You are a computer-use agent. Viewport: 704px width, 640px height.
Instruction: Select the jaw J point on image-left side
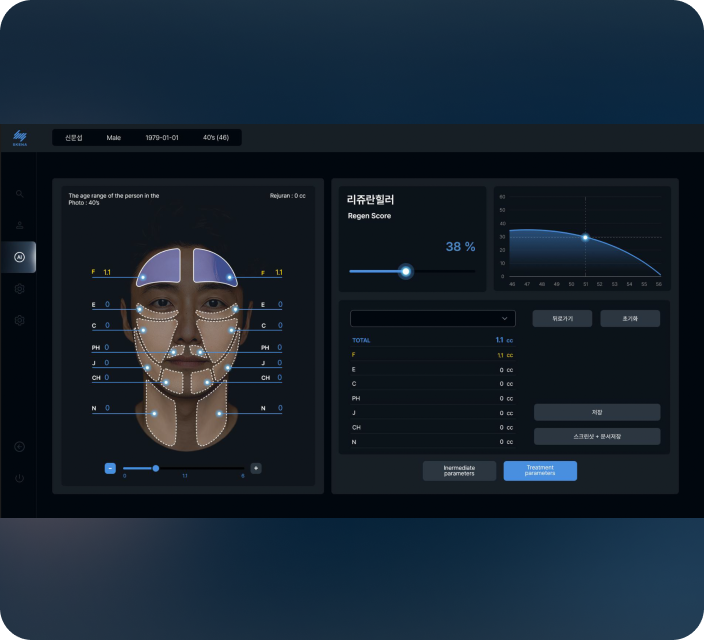click(x=147, y=367)
